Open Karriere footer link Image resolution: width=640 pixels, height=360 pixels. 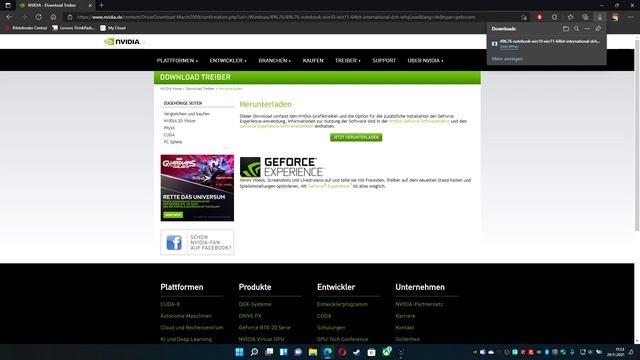point(405,316)
